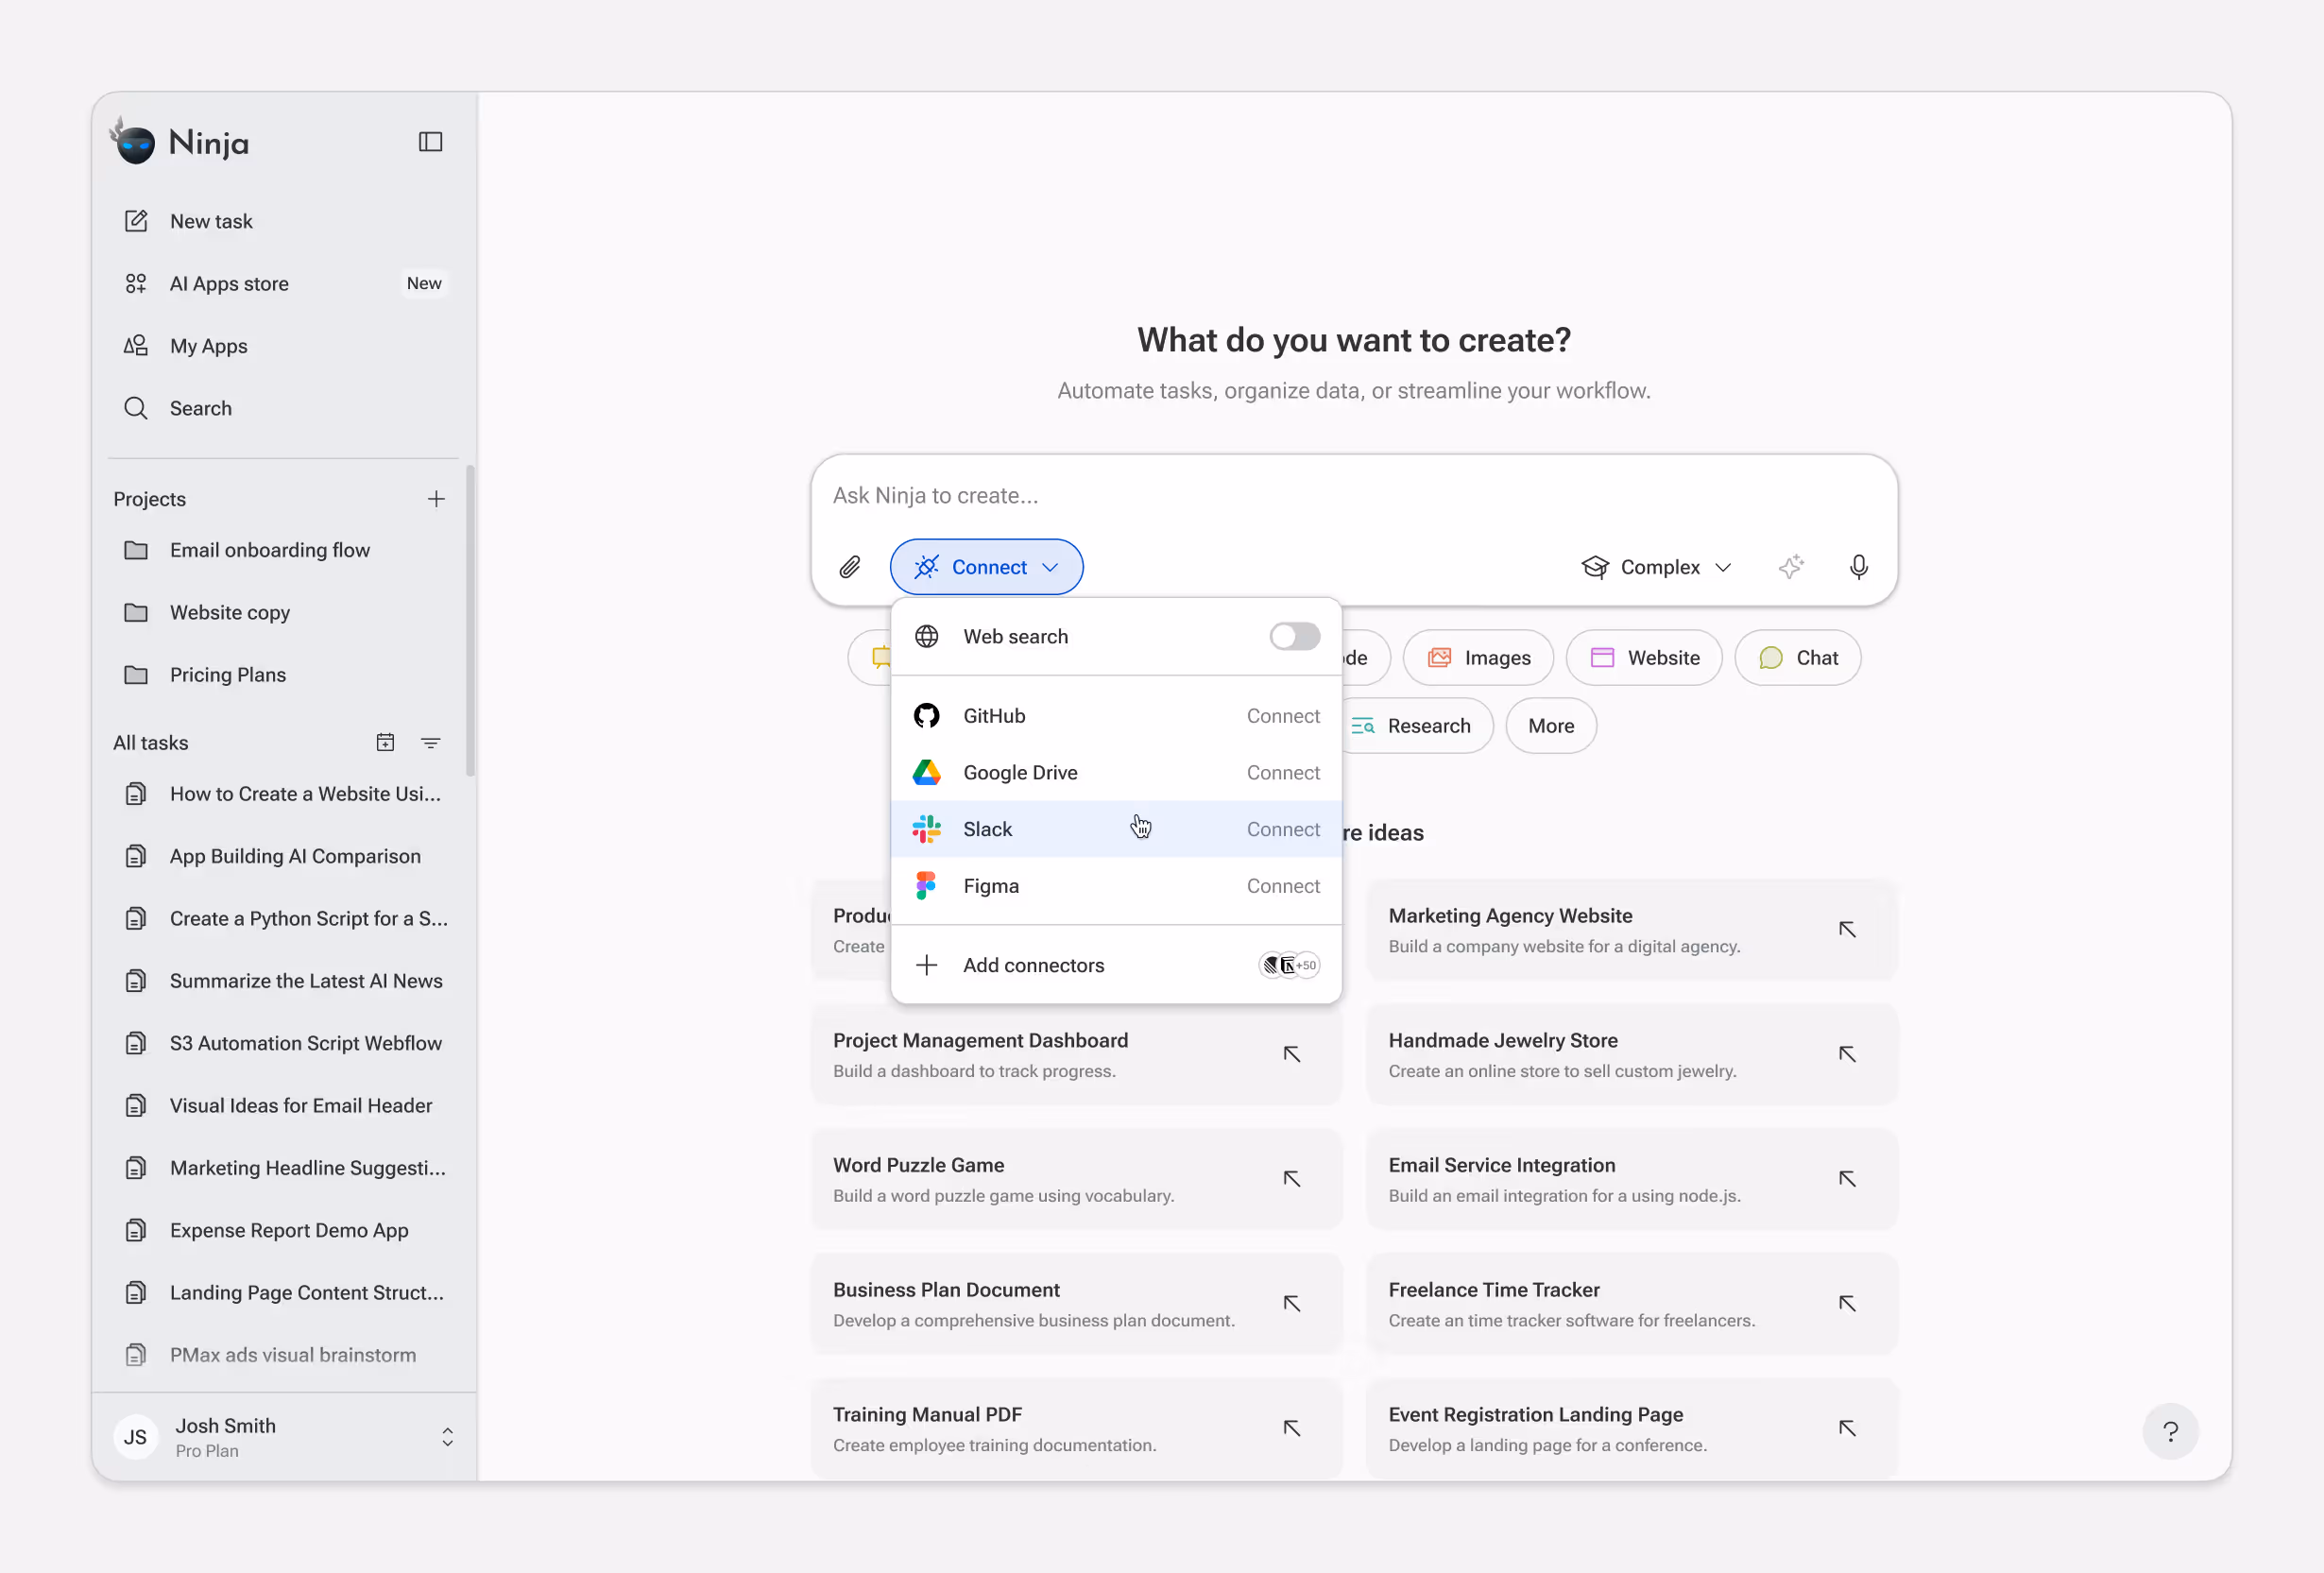Add a new project with plus icon
2324x1573 pixels.
[x=436, y=499]
